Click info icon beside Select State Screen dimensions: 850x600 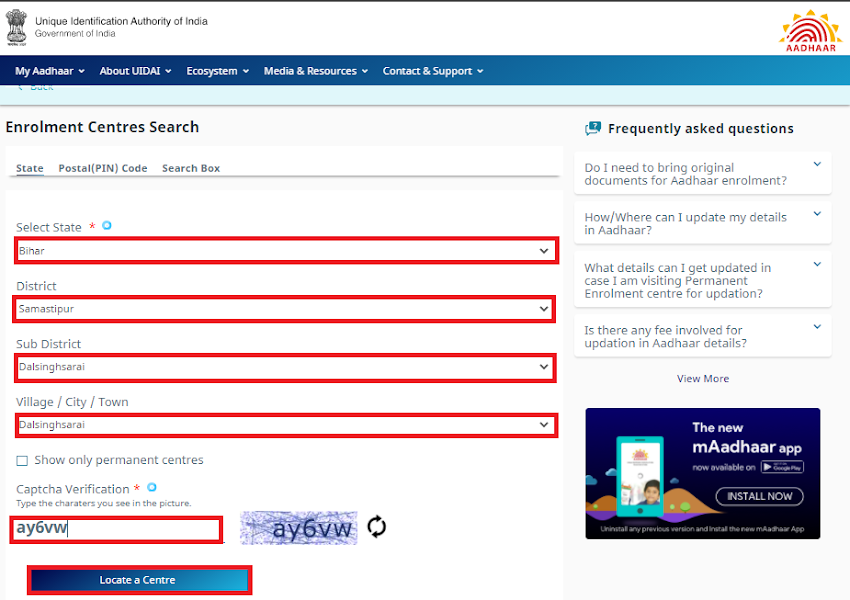point(107,225)
